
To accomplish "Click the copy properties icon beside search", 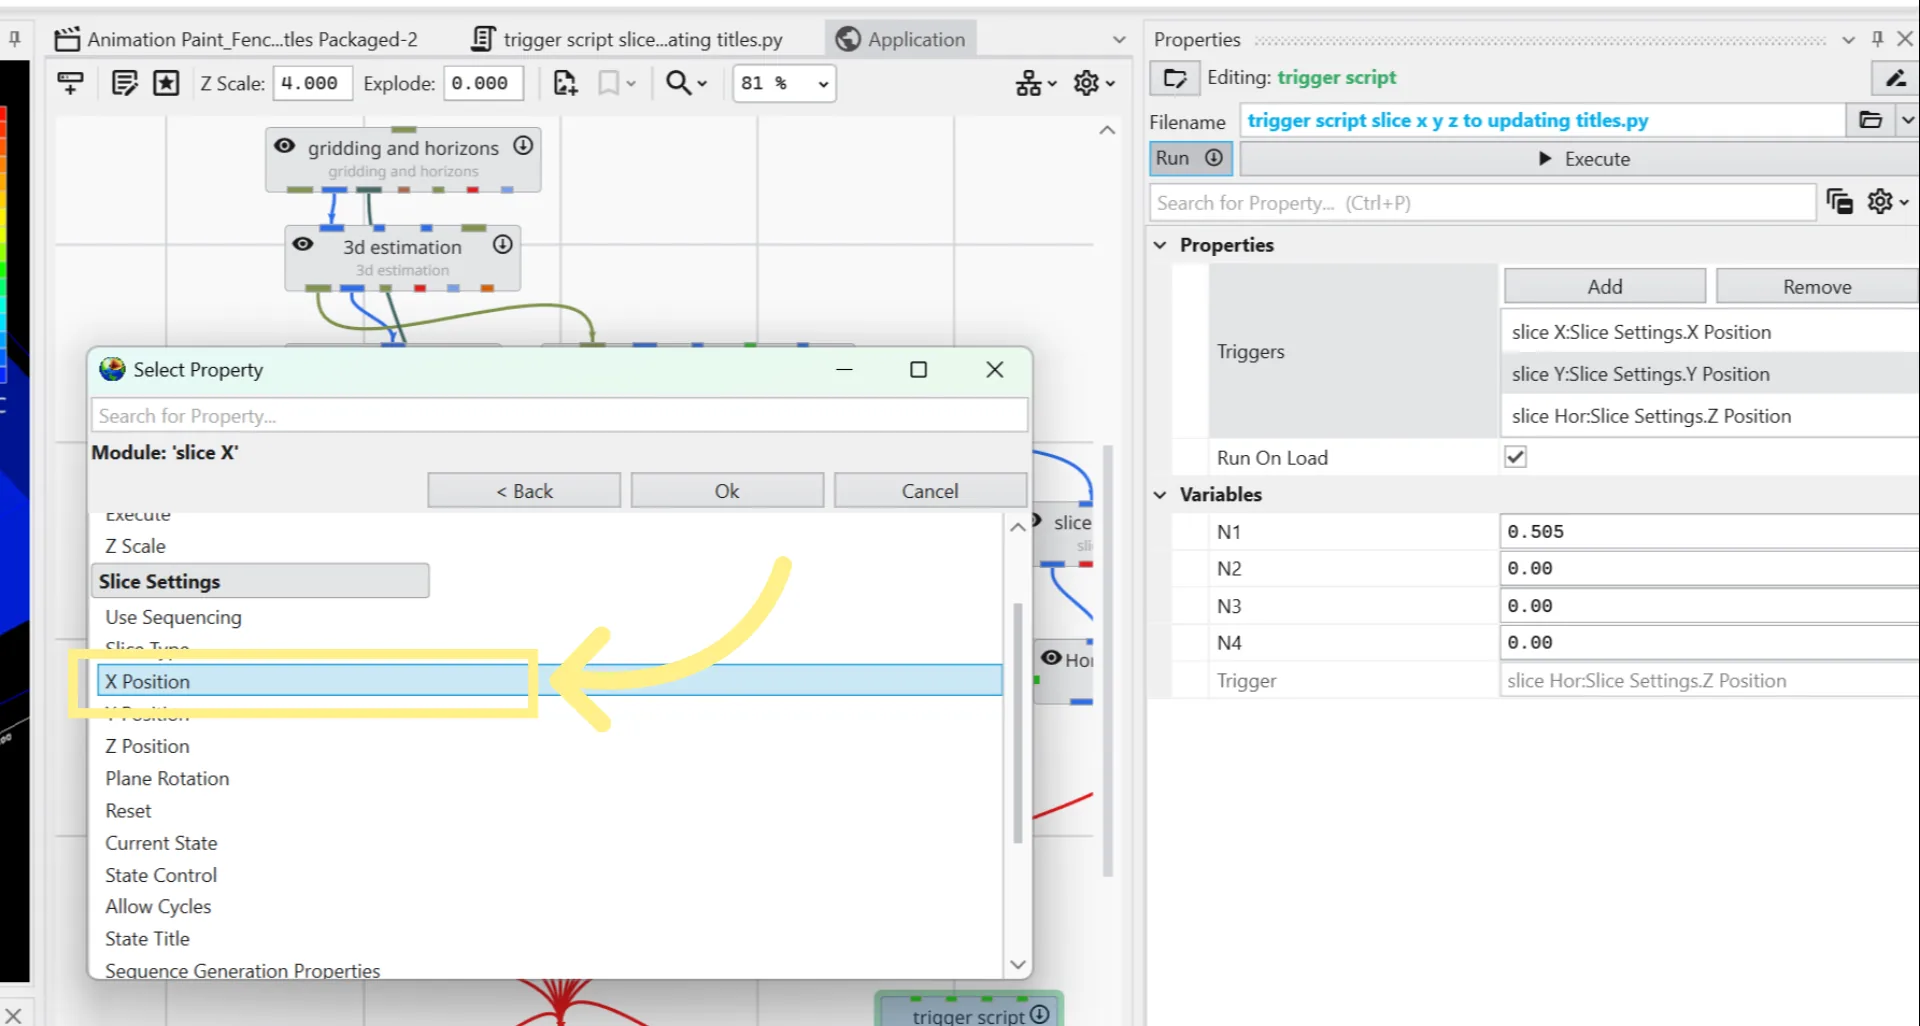I will pos(1839,202).
